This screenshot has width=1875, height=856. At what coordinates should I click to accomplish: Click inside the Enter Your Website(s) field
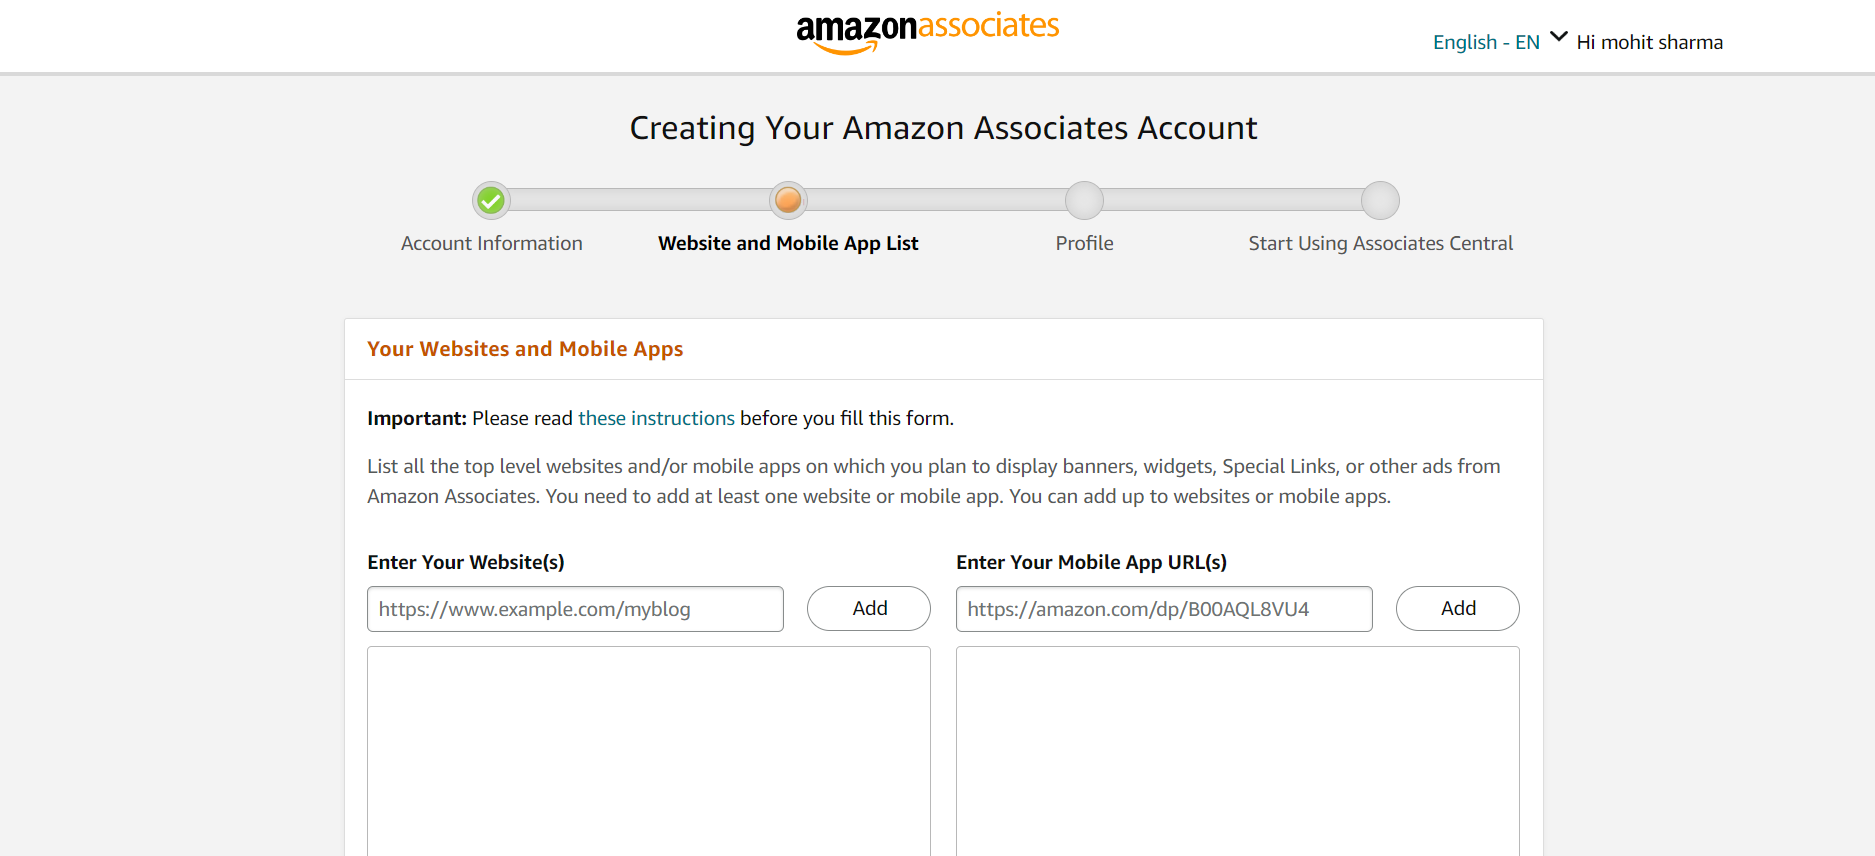[575, 608]
